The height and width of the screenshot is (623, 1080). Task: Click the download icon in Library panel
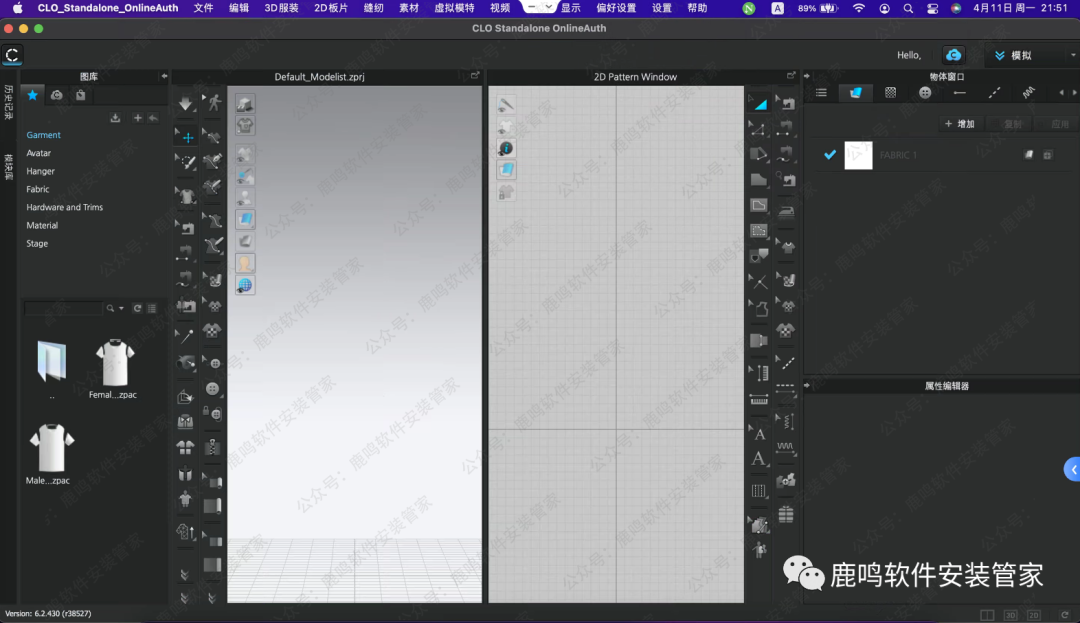115,118
